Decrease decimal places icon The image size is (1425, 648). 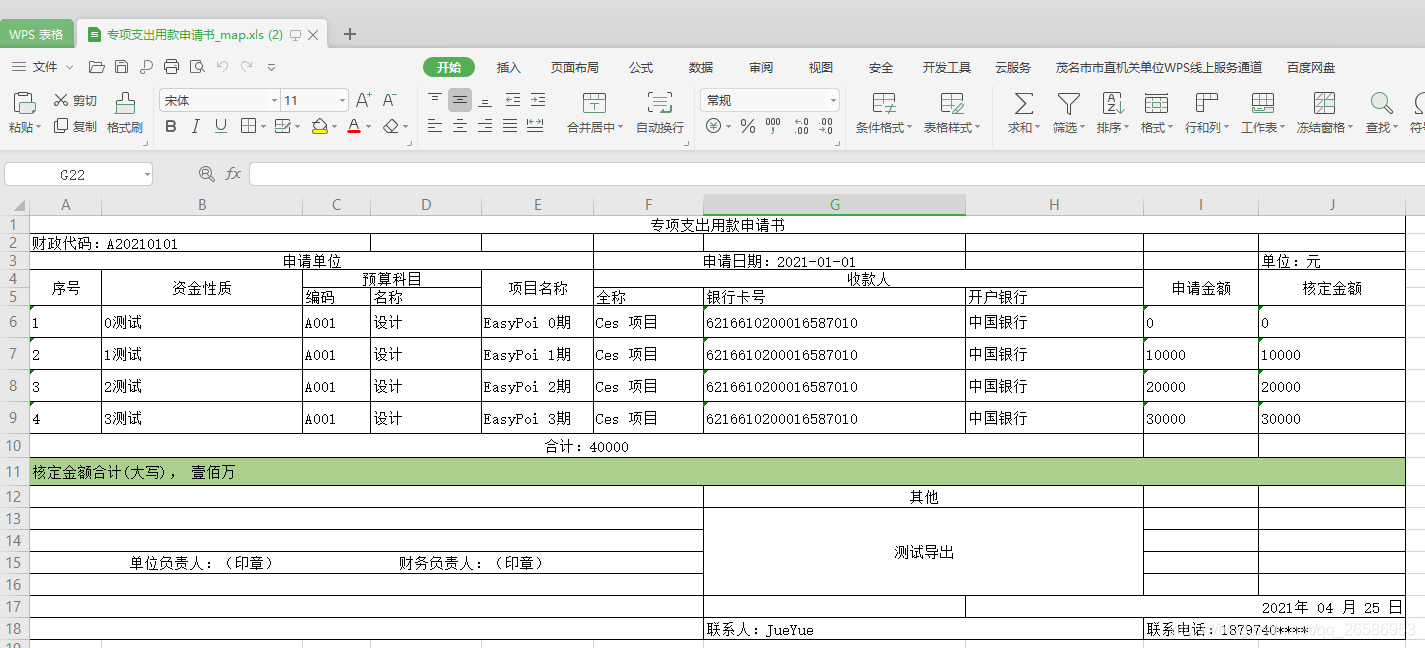tap(826, 126)
